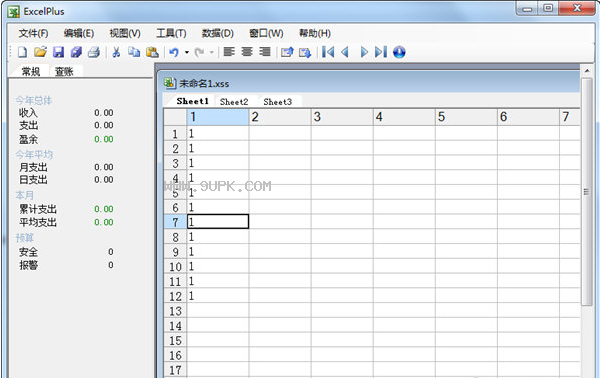Open the 窗口(W) menu
600x378 pixels.
point(266,34)
